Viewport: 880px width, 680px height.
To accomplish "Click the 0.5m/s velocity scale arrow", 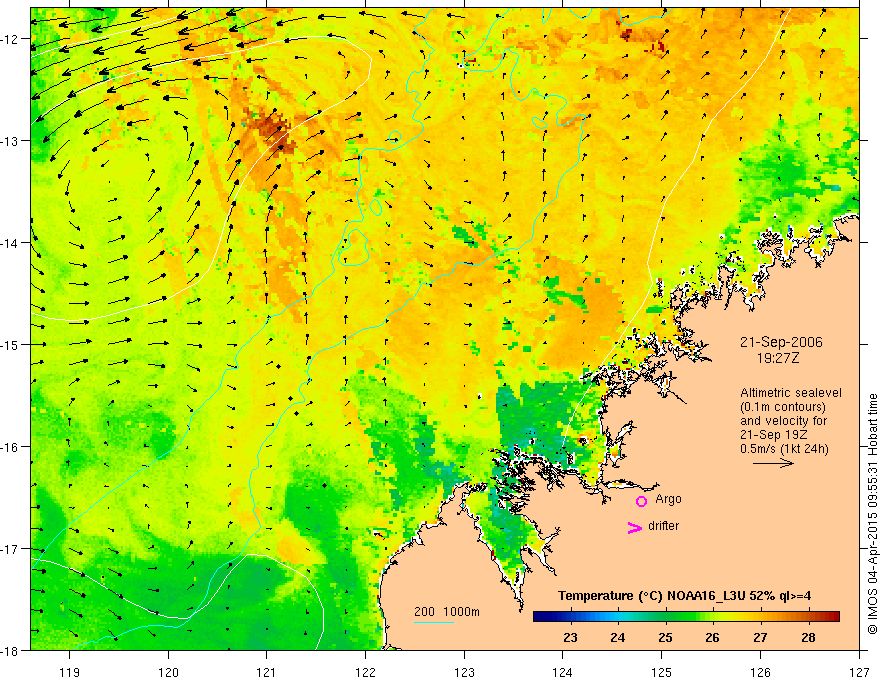I will coord(773,463).
